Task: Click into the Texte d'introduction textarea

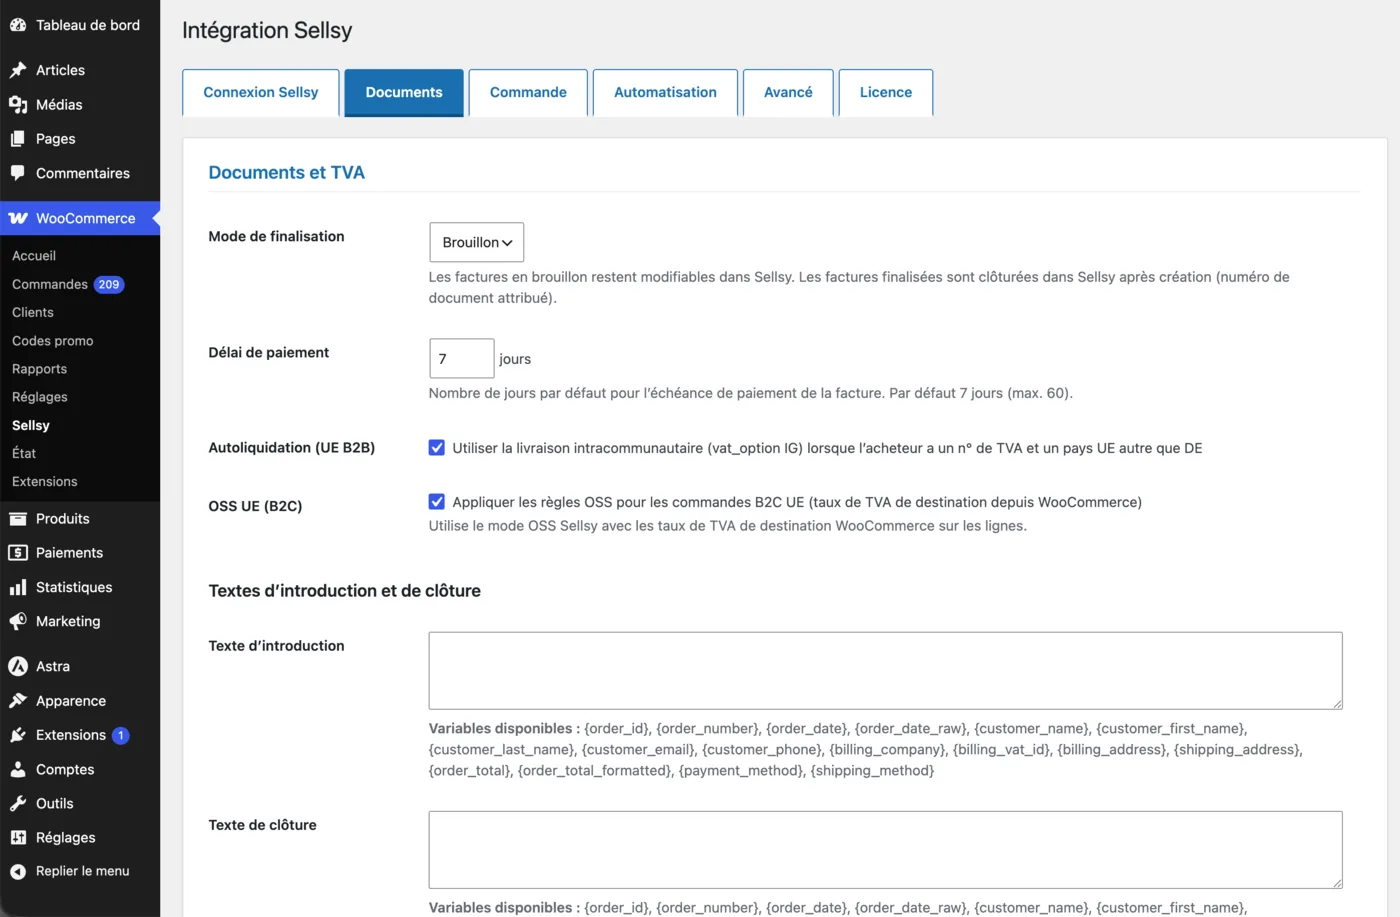Action: click(885, 670)
